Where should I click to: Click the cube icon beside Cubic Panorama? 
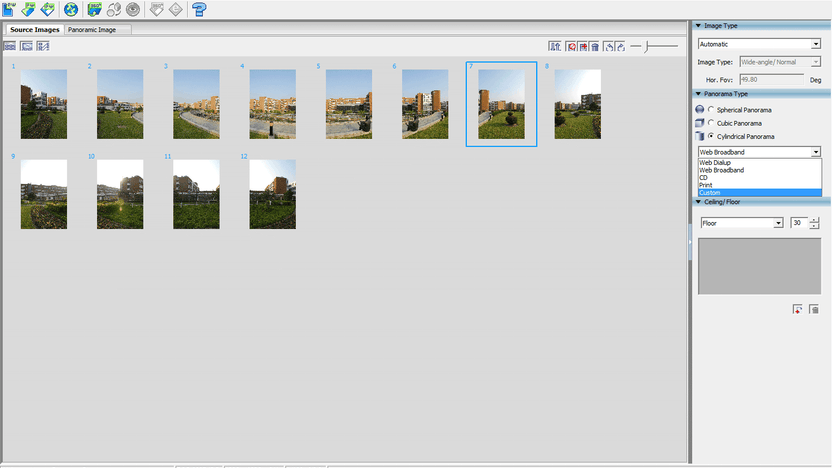(700, 123)
